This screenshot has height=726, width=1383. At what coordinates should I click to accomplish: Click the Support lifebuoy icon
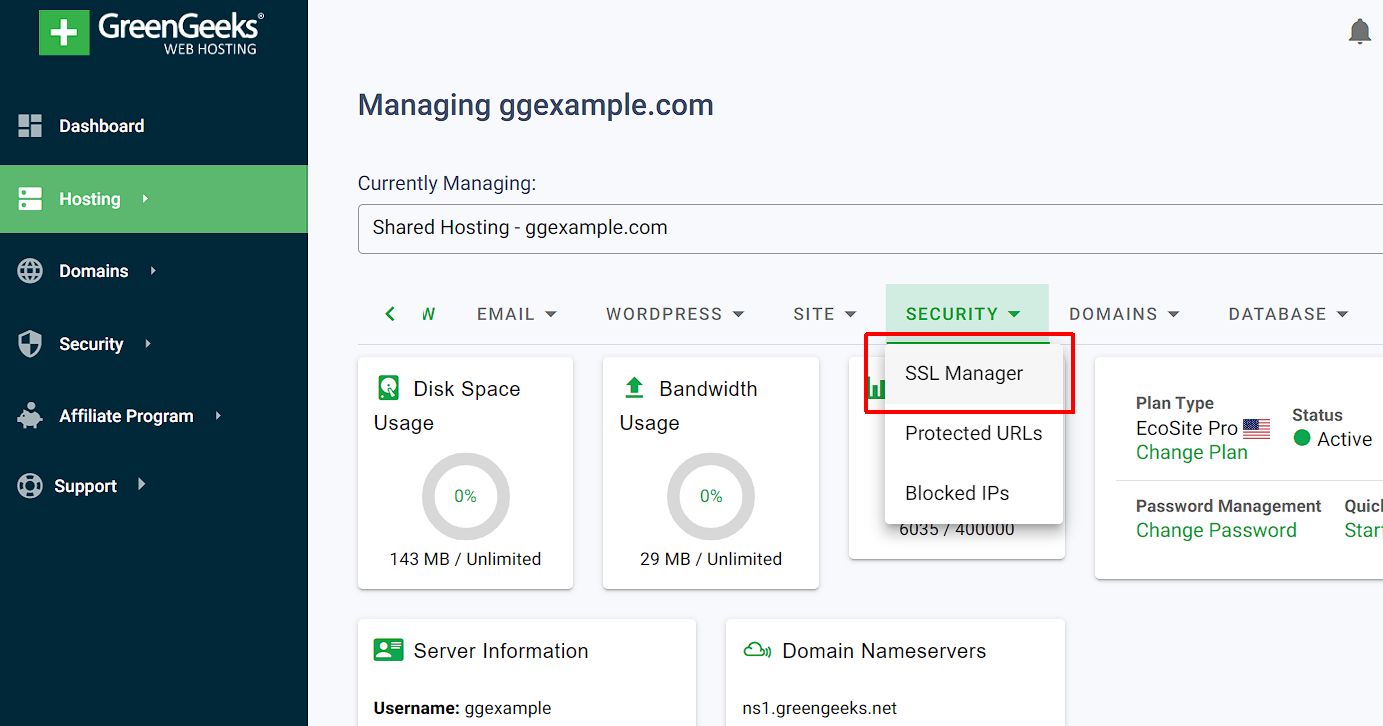pos(30,487)
